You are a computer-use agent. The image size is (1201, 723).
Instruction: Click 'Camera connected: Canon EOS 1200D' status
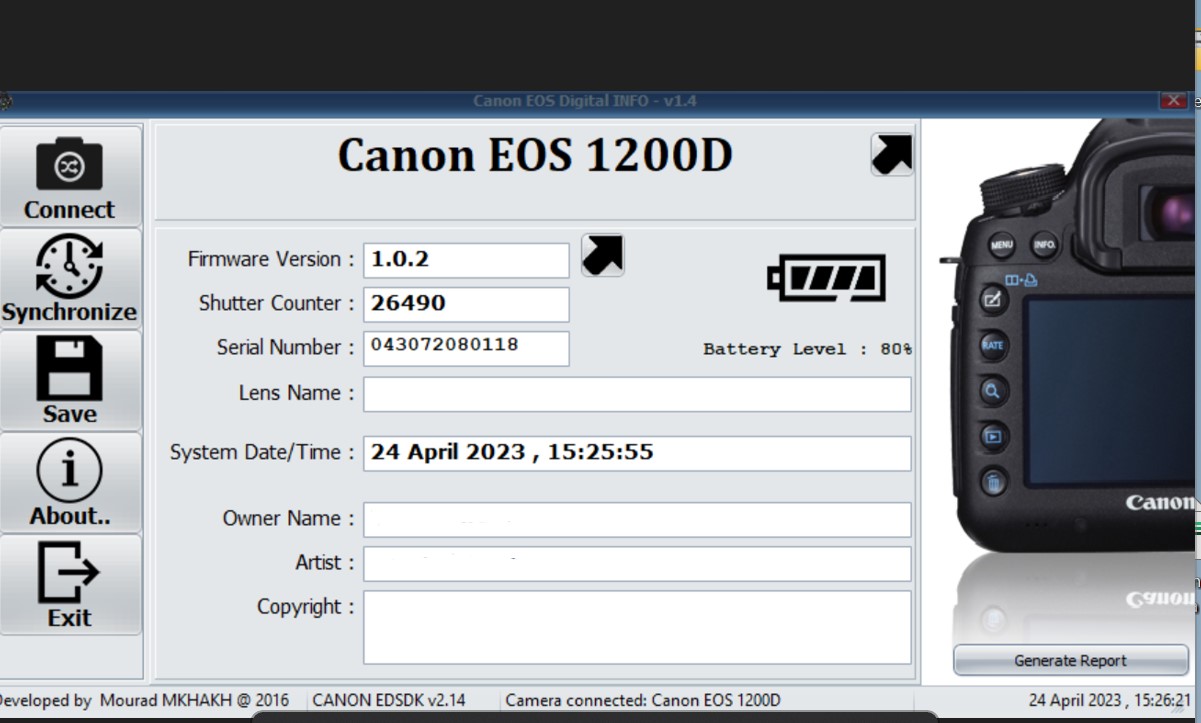pos(643,700)
